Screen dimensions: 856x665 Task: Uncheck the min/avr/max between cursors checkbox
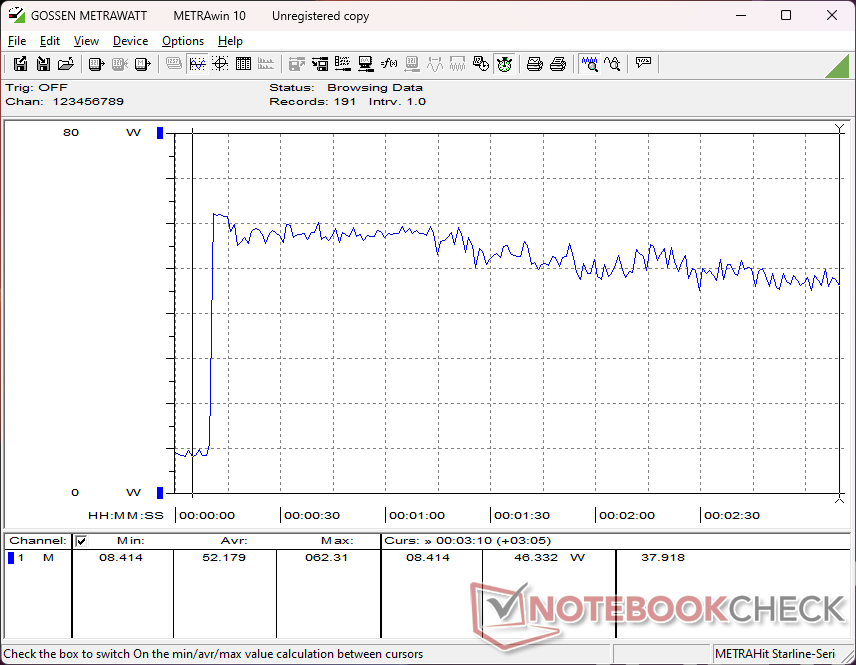(82, 541)
